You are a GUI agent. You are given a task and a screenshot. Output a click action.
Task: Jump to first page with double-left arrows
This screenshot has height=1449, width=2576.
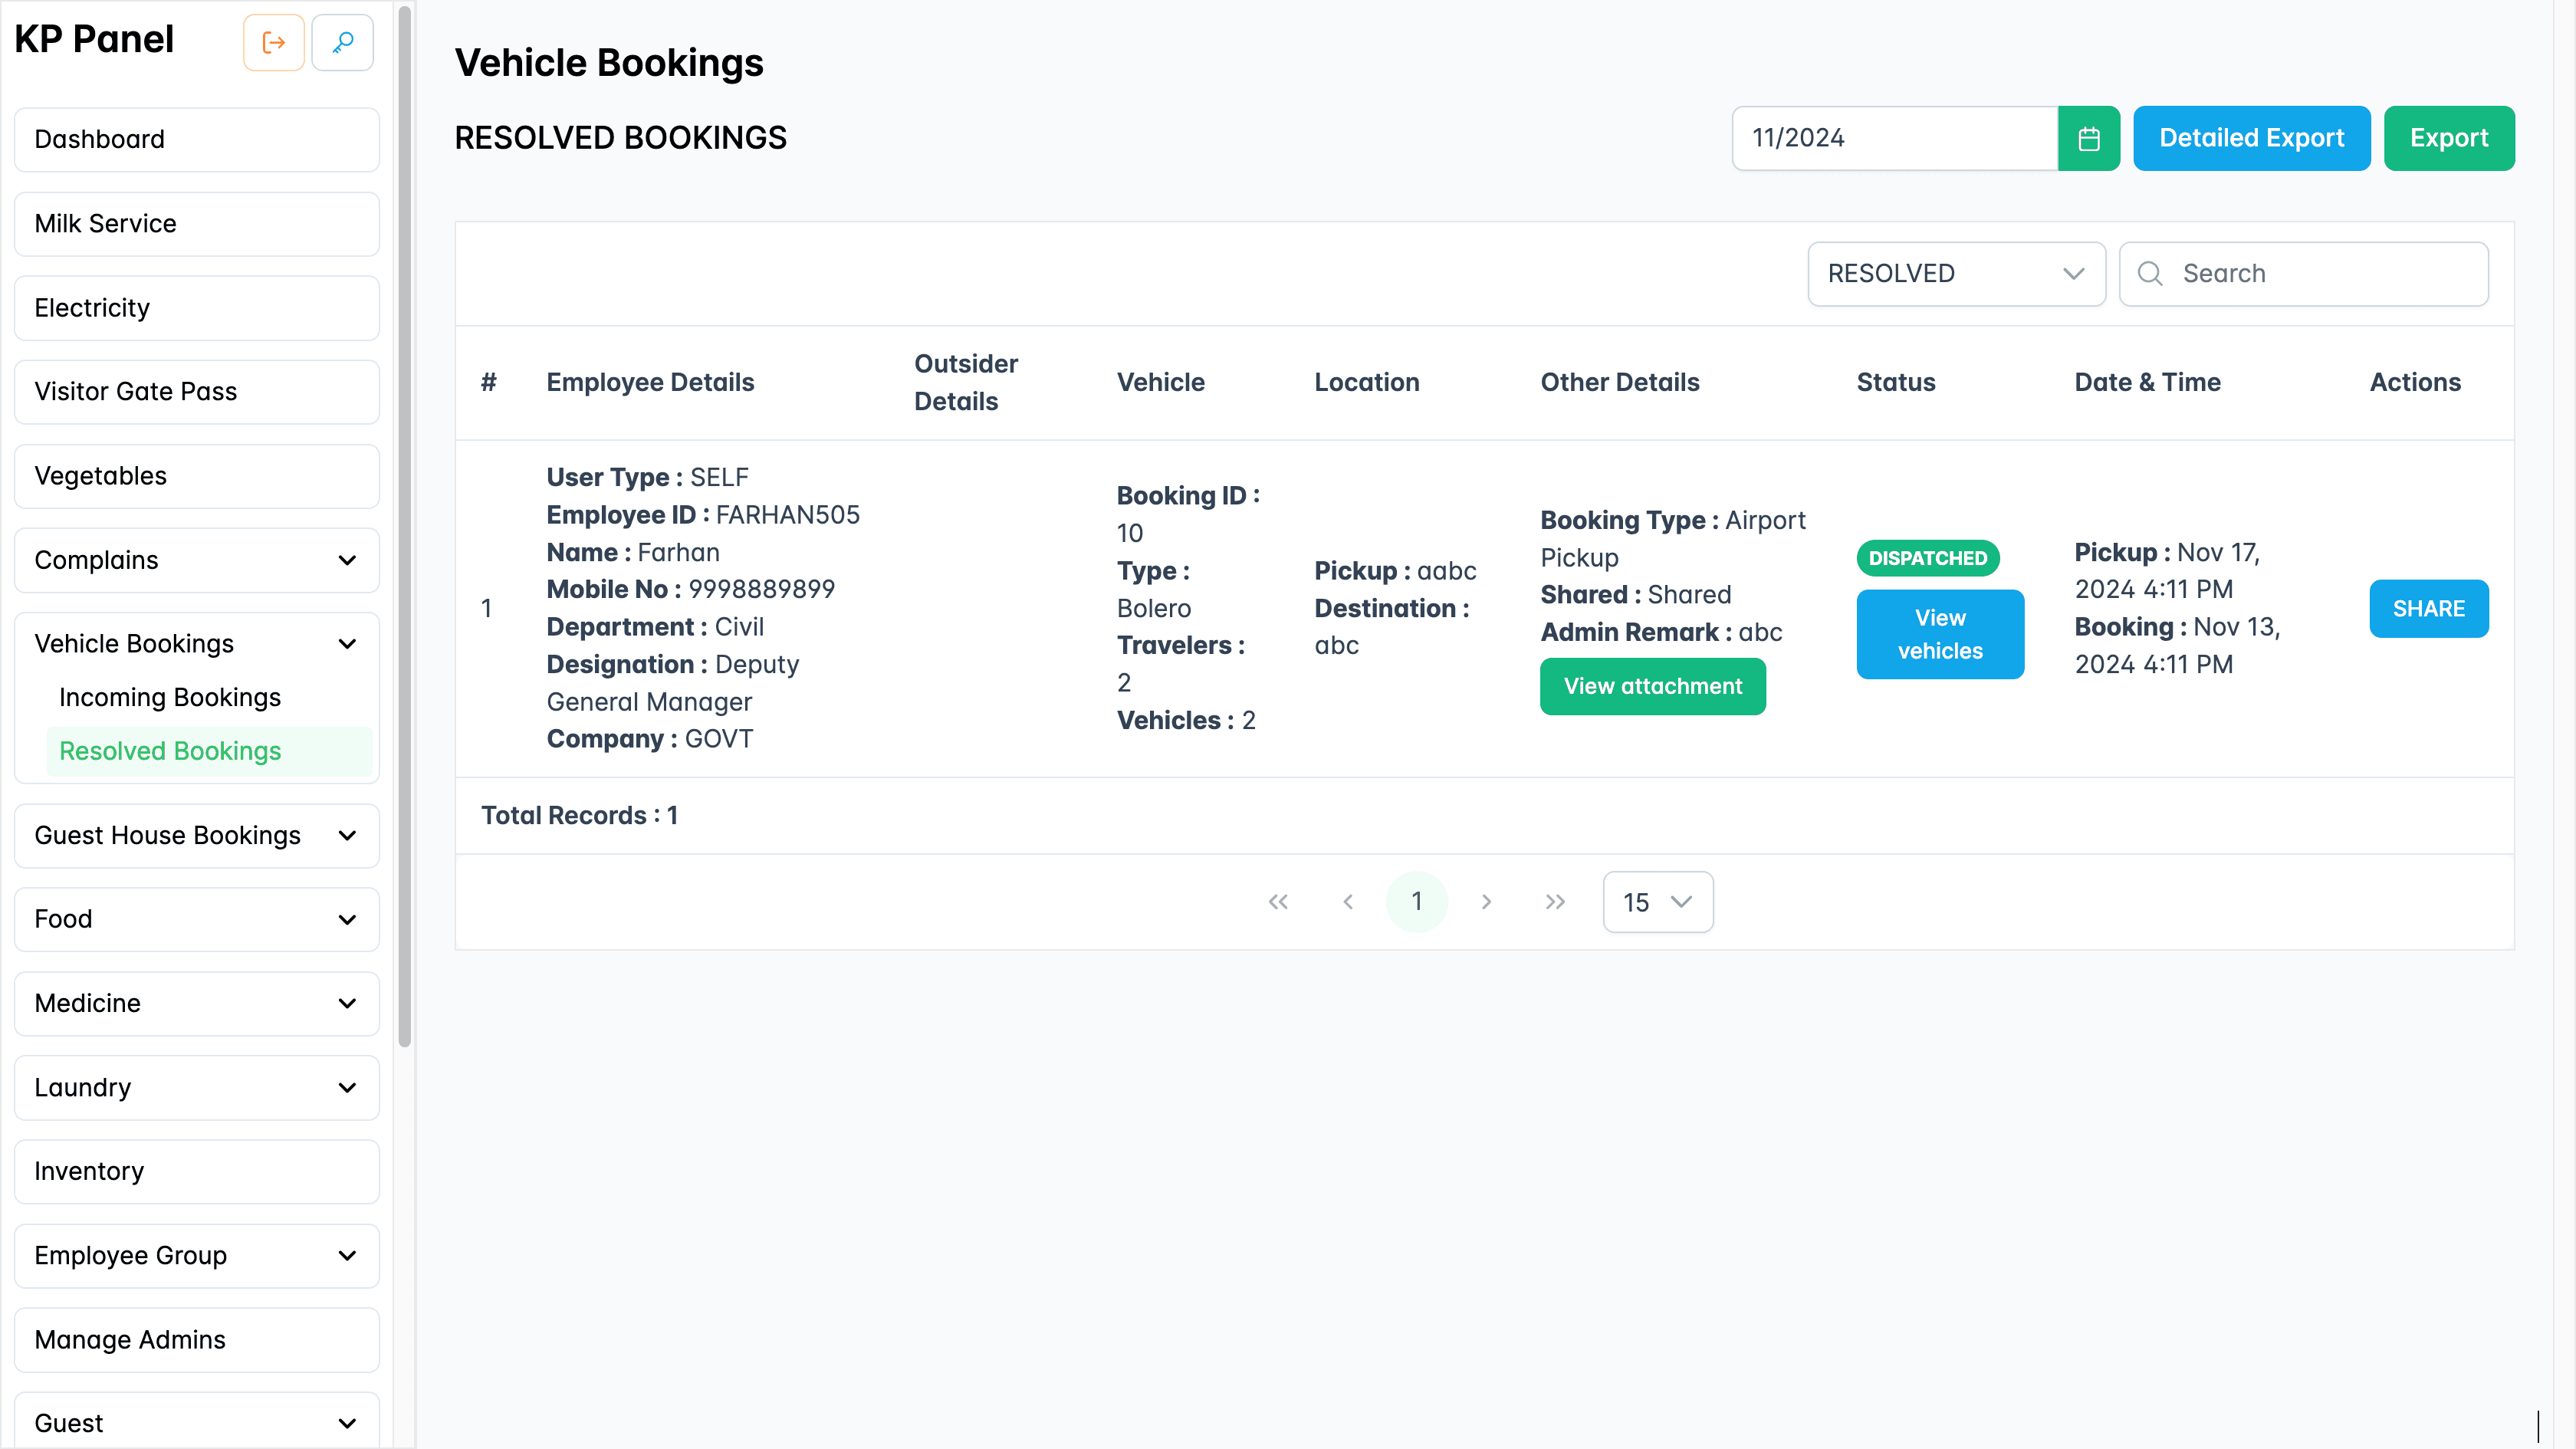coord(1279,901)
